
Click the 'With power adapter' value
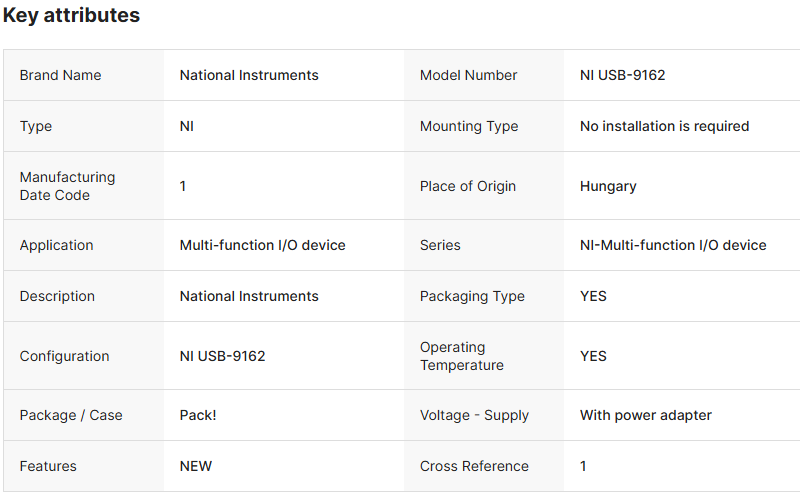pyautogui.click(x=646, y=415)
